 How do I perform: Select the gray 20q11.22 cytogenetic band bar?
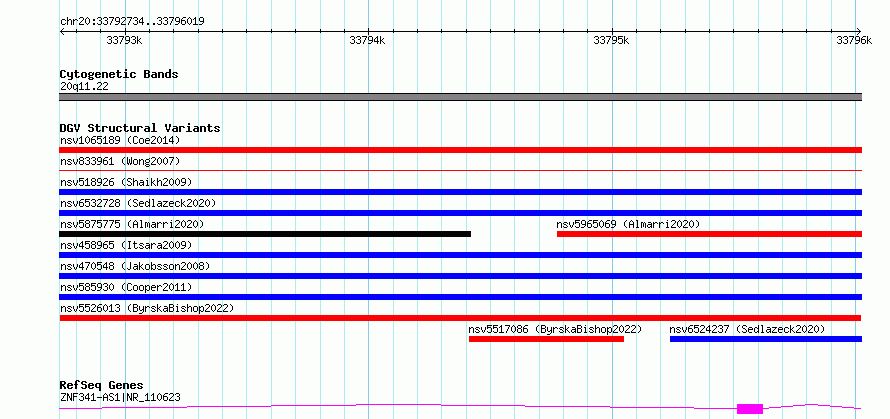click(460, 97)
